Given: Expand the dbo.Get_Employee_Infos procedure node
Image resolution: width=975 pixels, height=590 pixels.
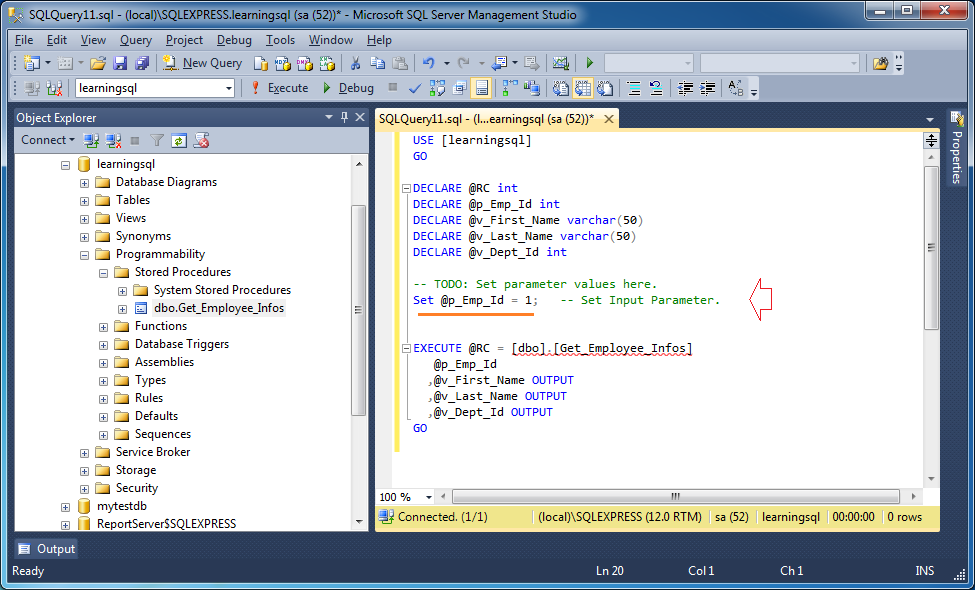Looking at the screenshot, I should (122, 309).
